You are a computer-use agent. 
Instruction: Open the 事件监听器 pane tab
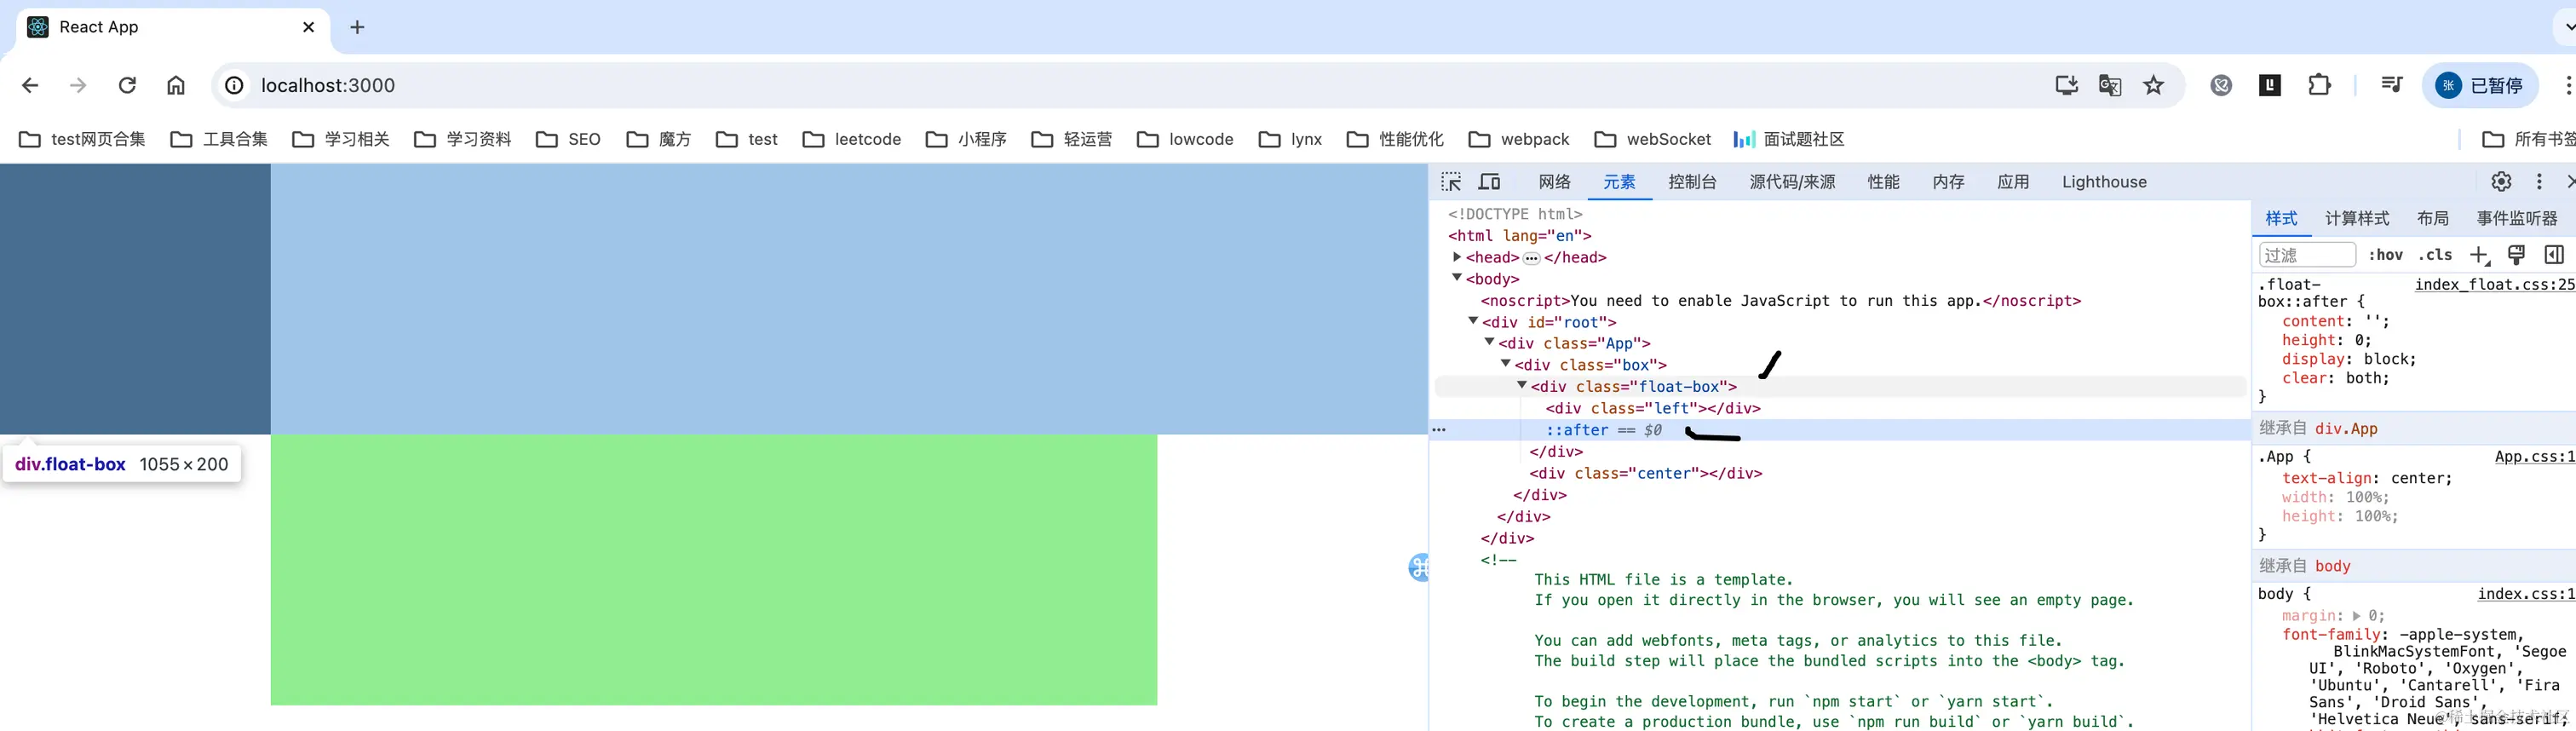click(2517, 219)
